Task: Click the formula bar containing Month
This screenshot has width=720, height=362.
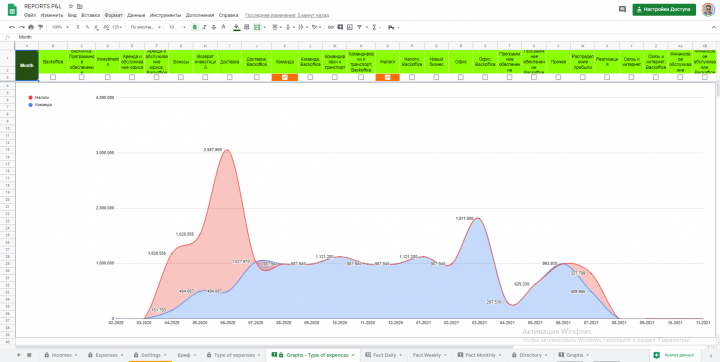Action: tap(367, 37)
